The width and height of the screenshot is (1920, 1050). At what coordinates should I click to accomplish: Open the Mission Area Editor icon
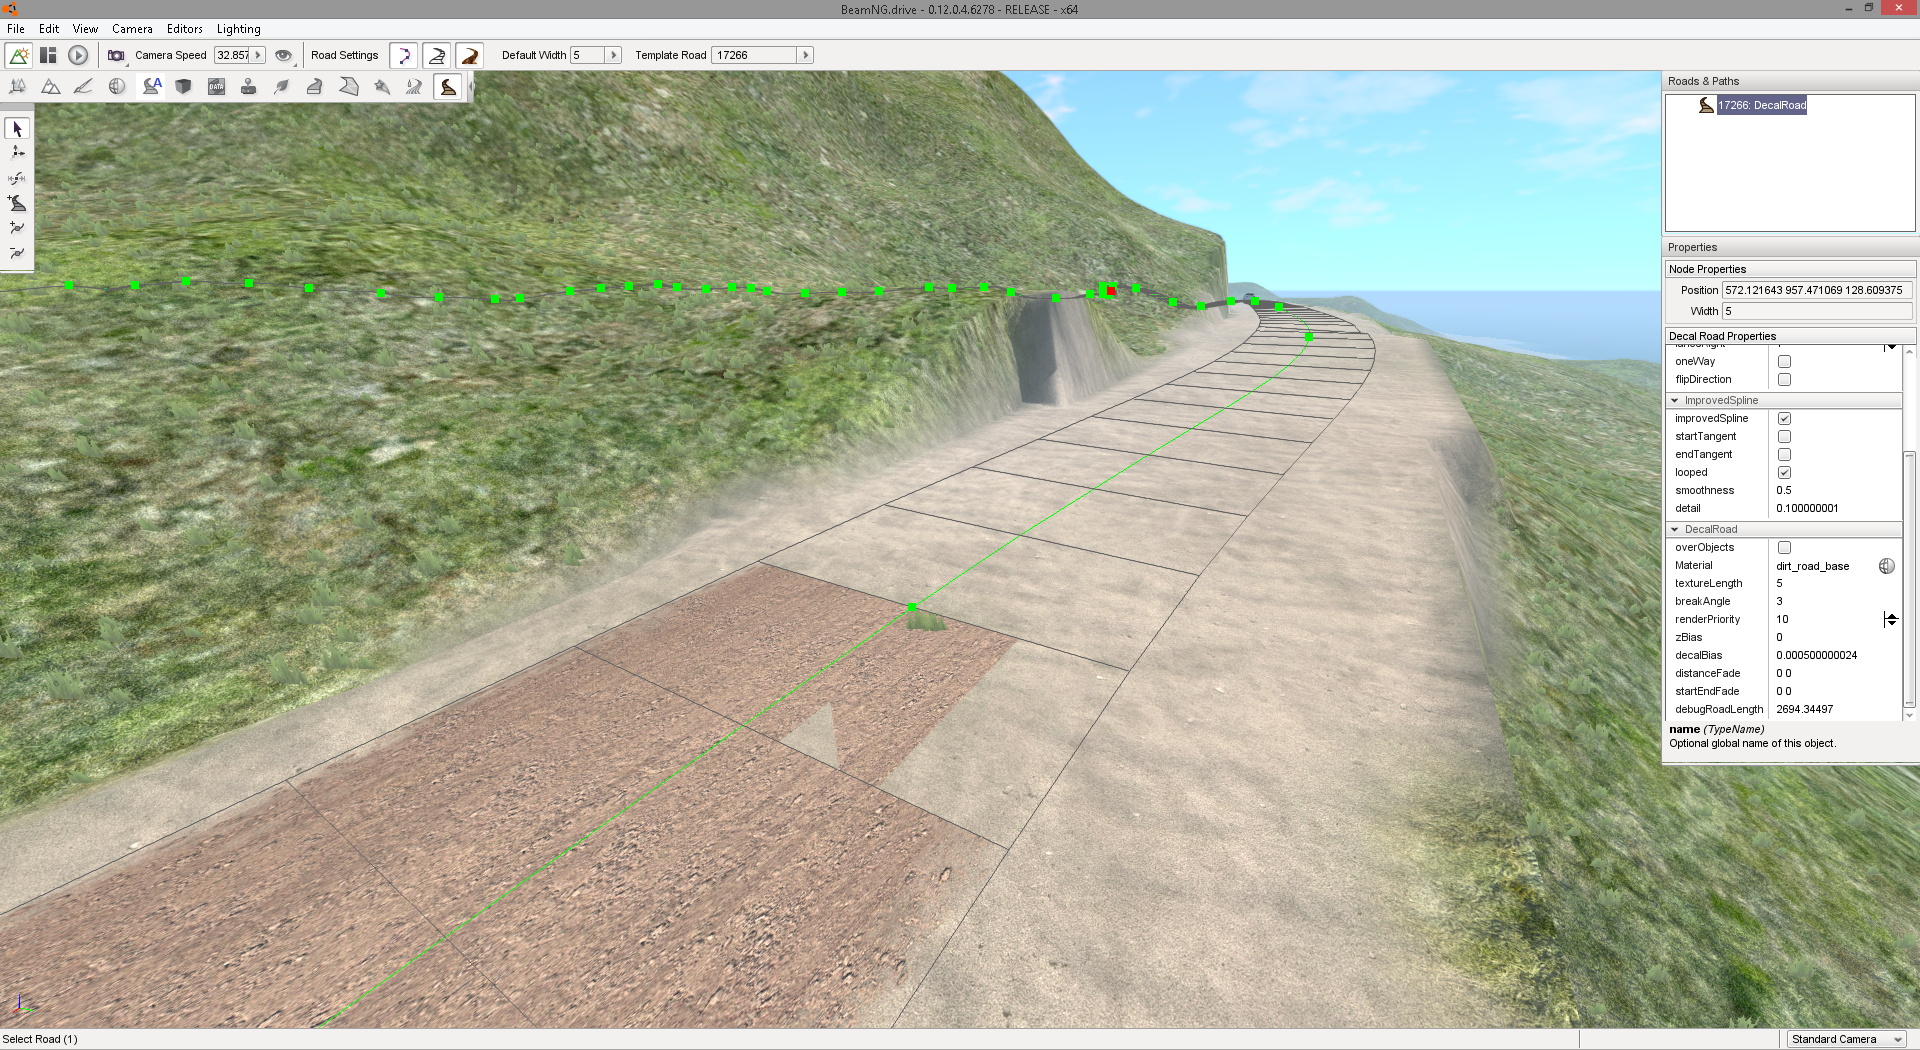348,87
